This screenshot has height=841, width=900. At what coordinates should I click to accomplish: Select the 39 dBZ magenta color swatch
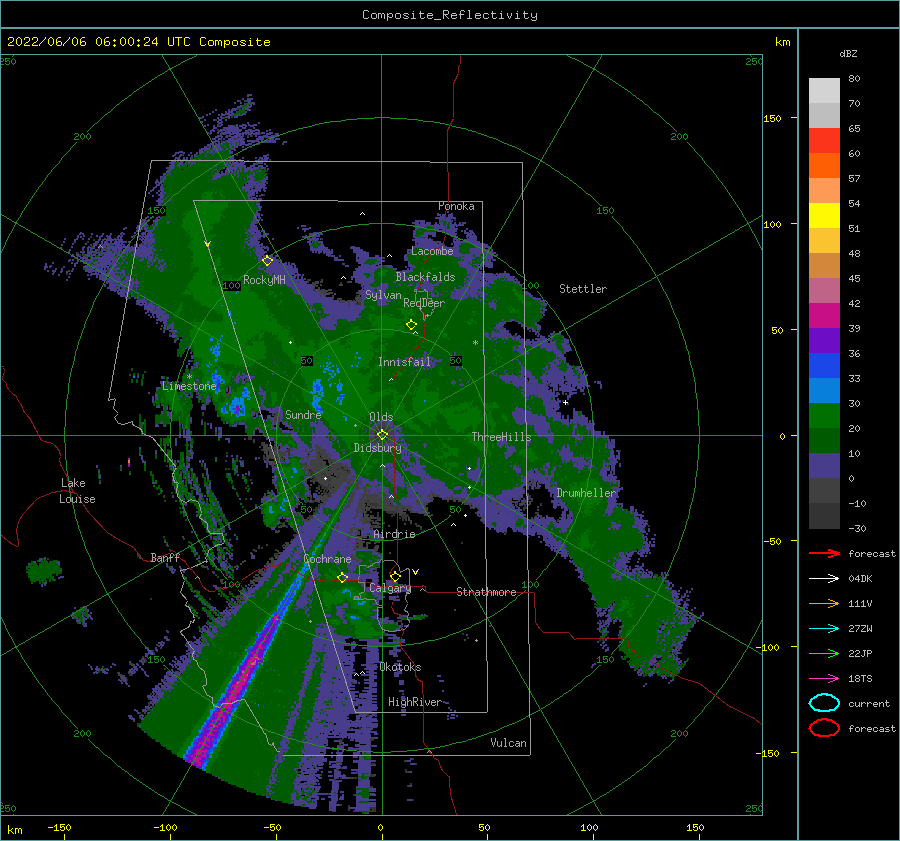coord(824,316)
